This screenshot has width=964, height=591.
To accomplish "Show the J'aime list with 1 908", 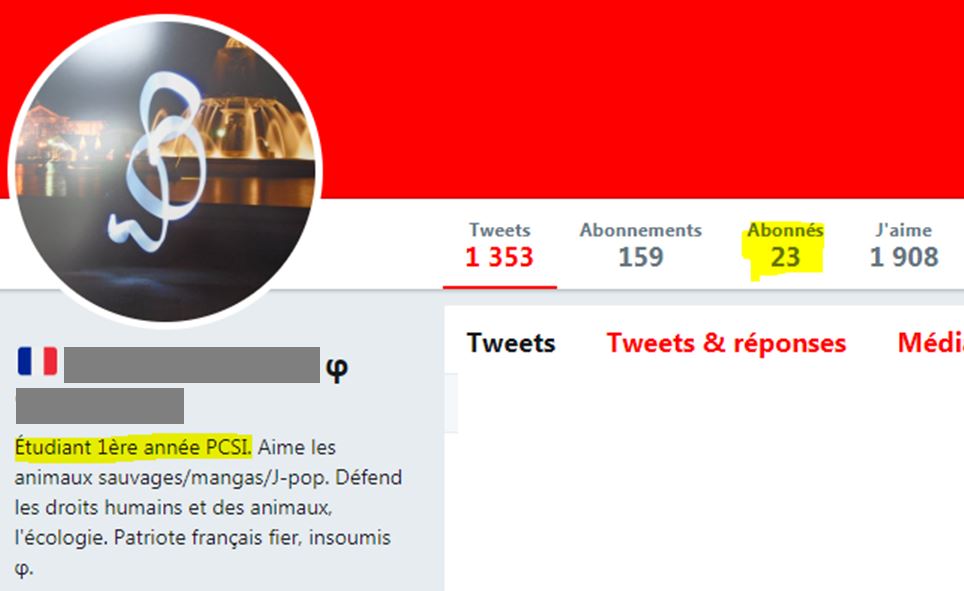I will (904, 247).
